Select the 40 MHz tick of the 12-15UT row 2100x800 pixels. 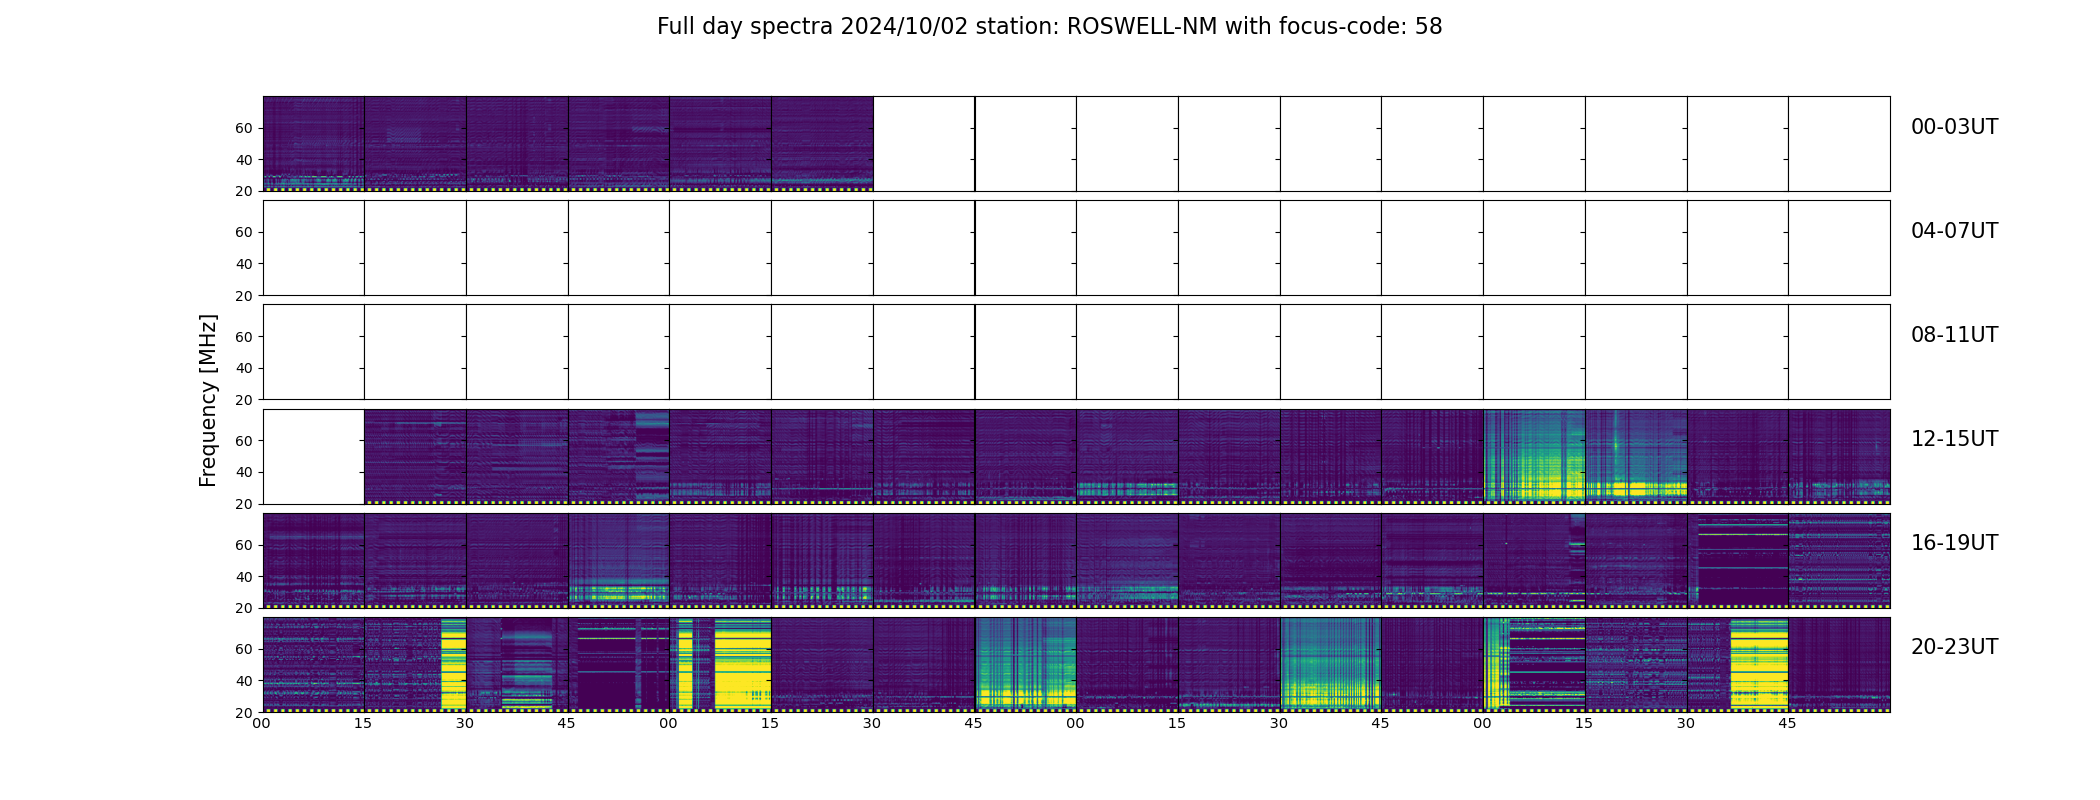(244, 472)
